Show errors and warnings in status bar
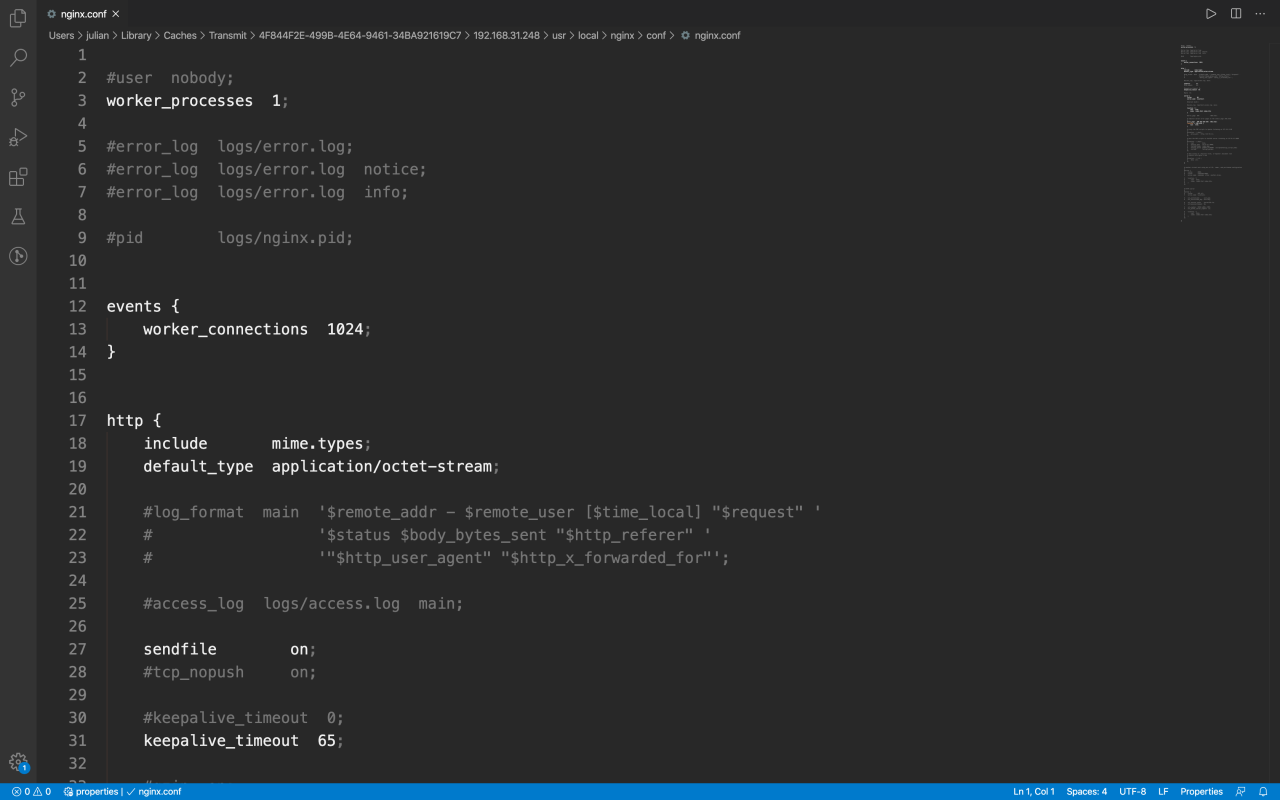The height and width of the screenshot is (800, 1280). pos(31,792)
